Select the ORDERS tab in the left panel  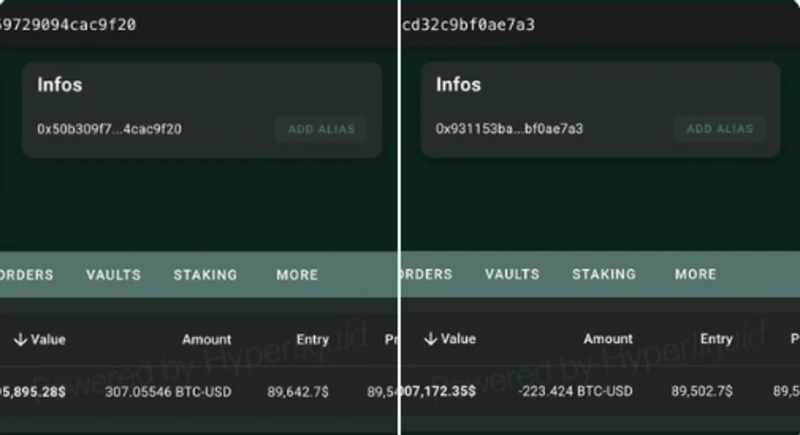tap(27, 274)
